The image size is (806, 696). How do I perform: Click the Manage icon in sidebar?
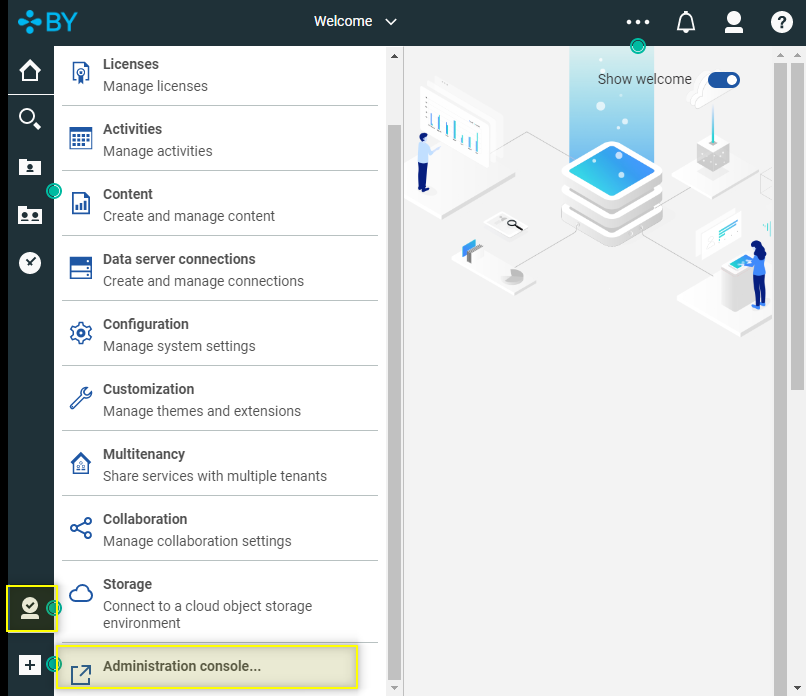click(30, 608)
